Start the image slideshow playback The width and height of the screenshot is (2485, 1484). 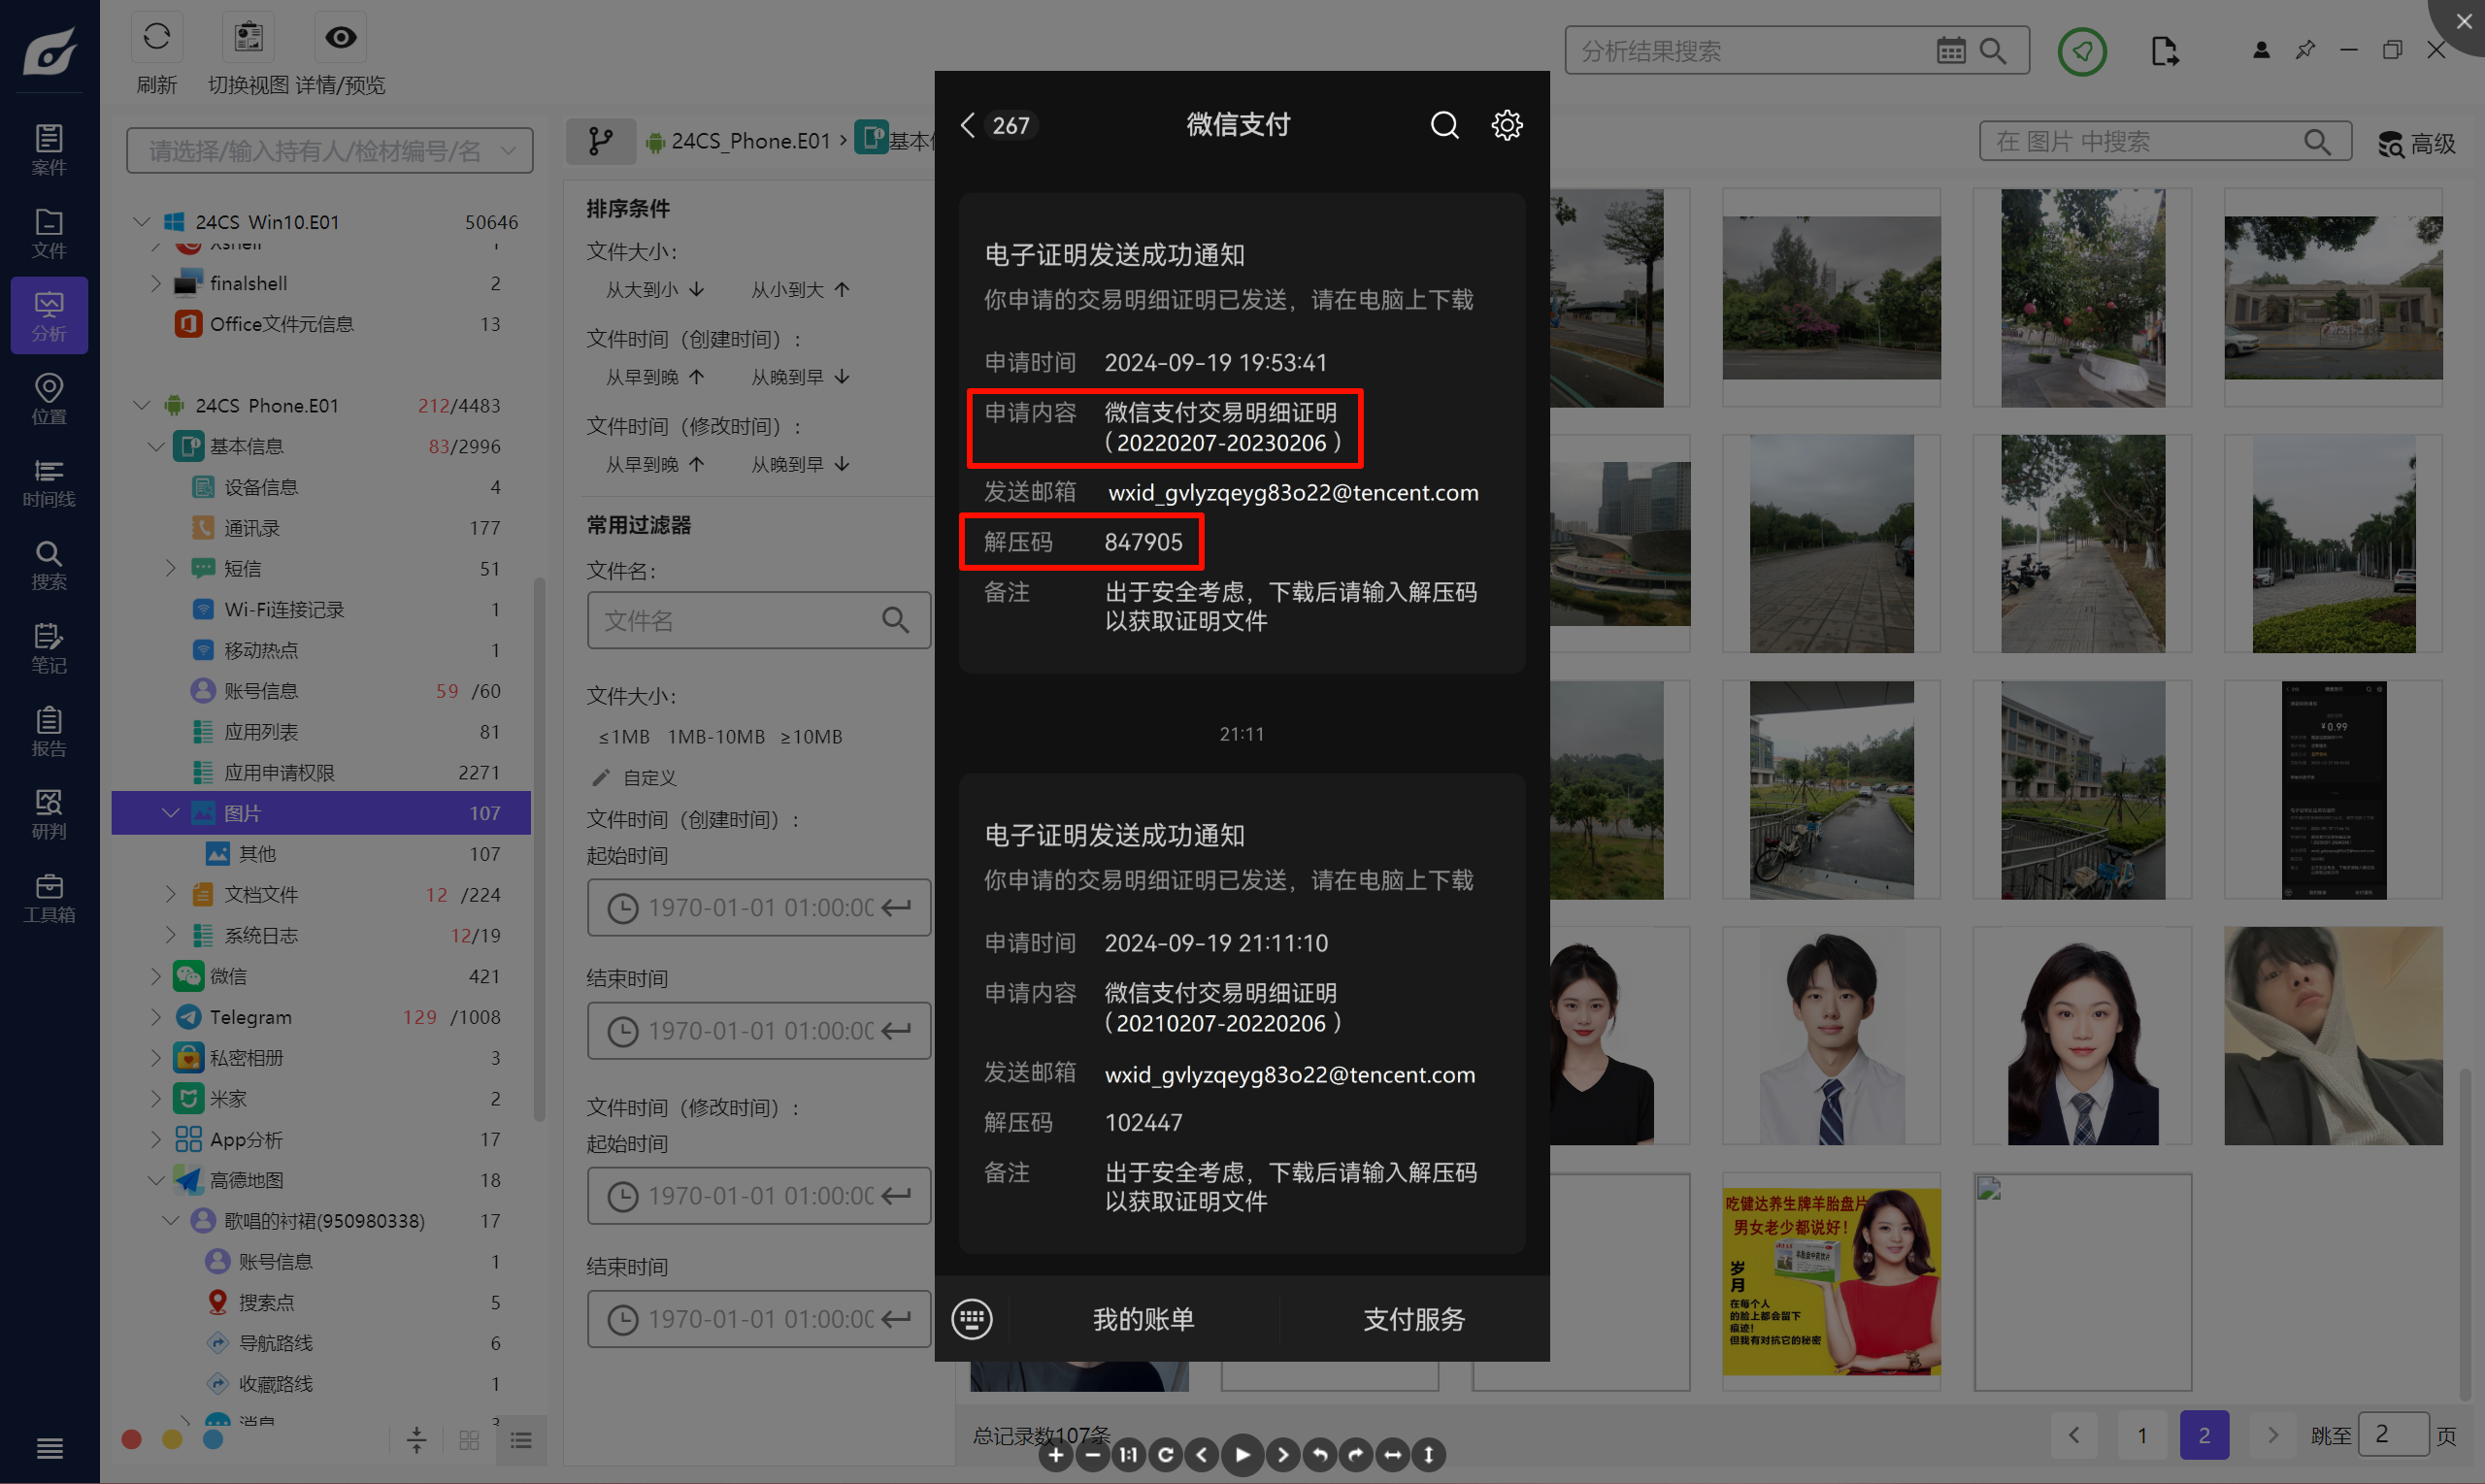click(1242, 1455)
